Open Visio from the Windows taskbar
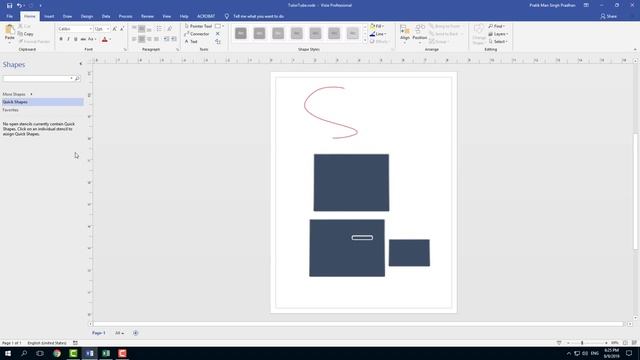This screenshot has width=640, height=360. [89, 353]
